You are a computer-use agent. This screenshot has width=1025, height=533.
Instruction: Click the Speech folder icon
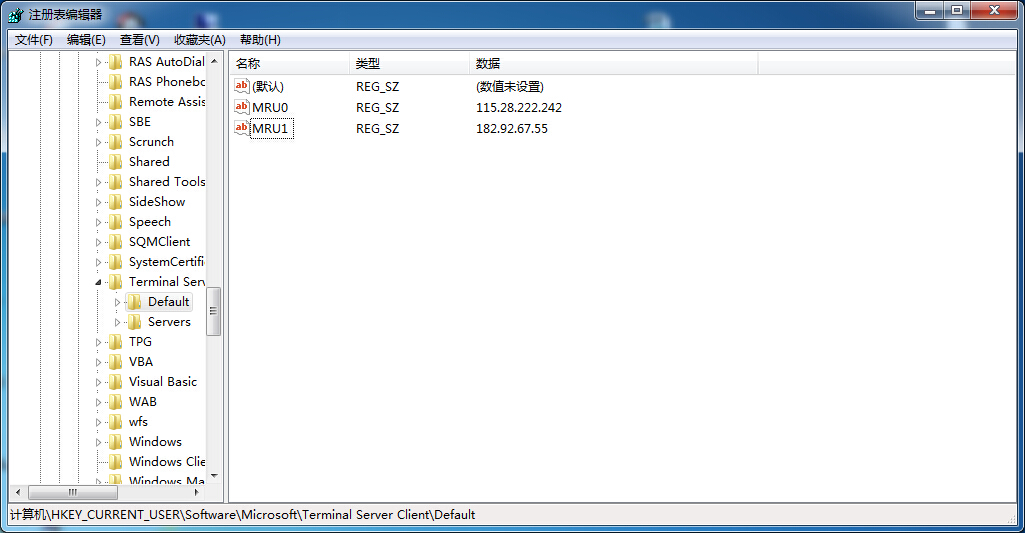coord(116,222)
